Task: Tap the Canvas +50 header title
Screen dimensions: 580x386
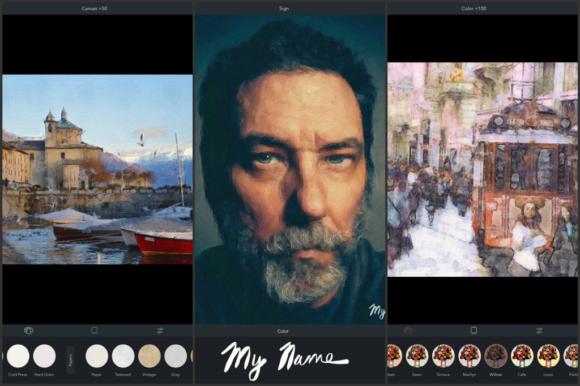Action: pos(94,8)
